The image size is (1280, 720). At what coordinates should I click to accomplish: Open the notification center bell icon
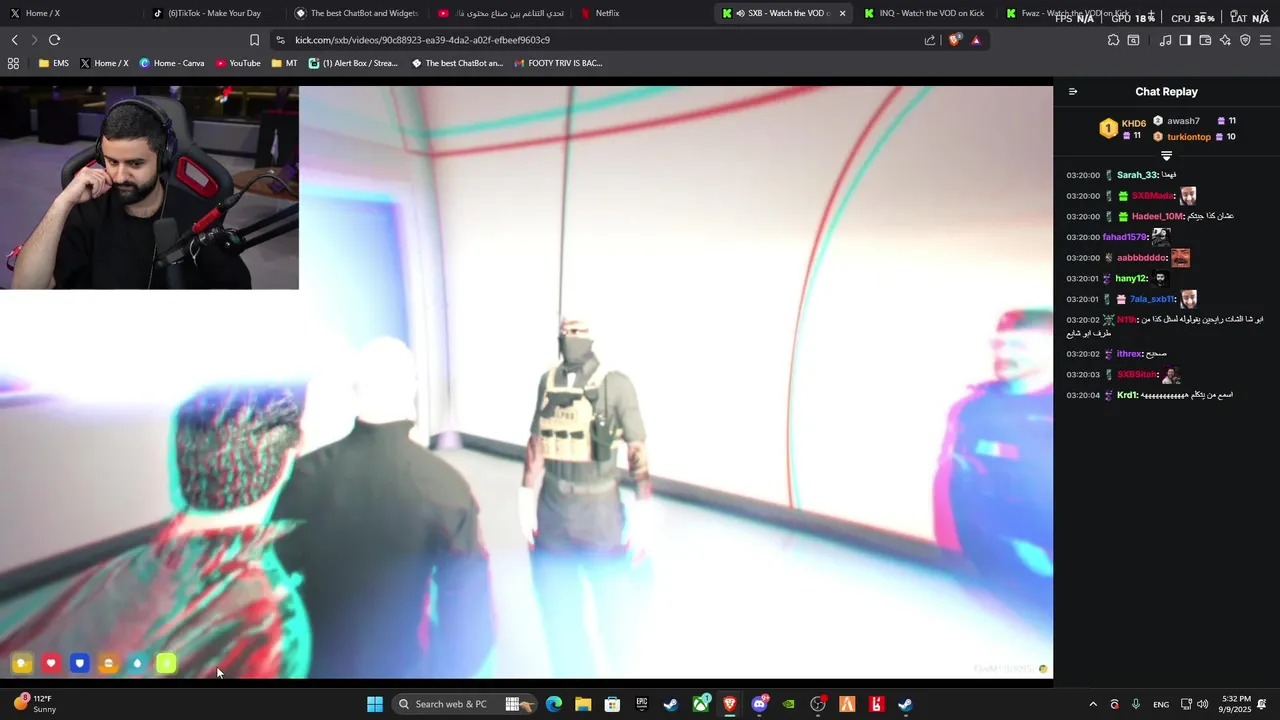1262,704
